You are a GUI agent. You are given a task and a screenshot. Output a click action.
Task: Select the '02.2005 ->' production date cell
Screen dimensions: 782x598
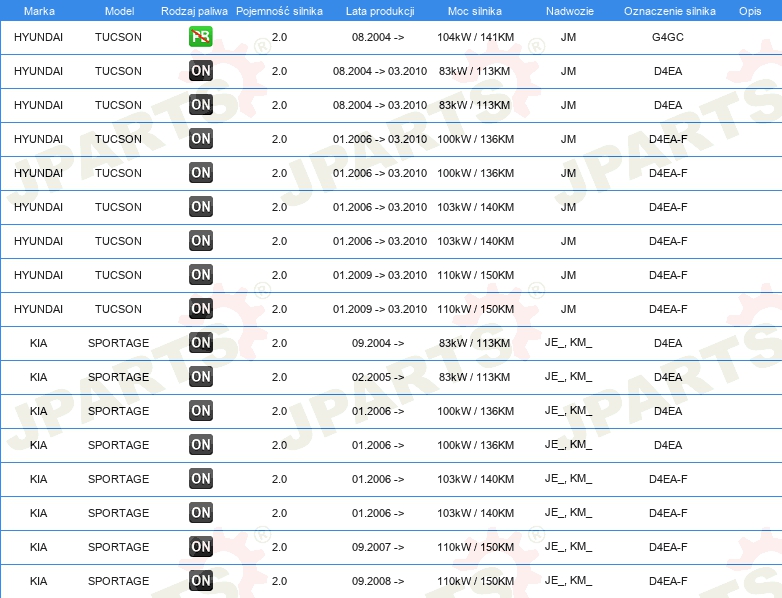pos(378,377)
